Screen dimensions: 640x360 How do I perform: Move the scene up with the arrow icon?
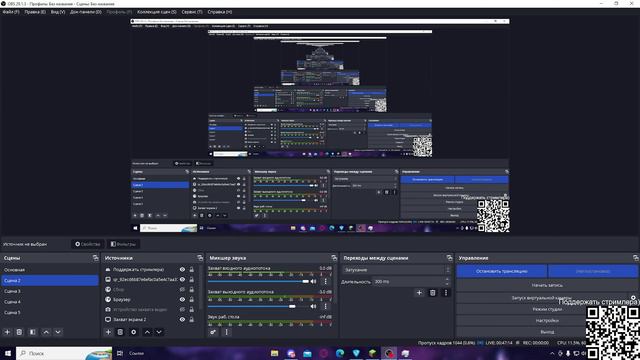pos(46,332)
